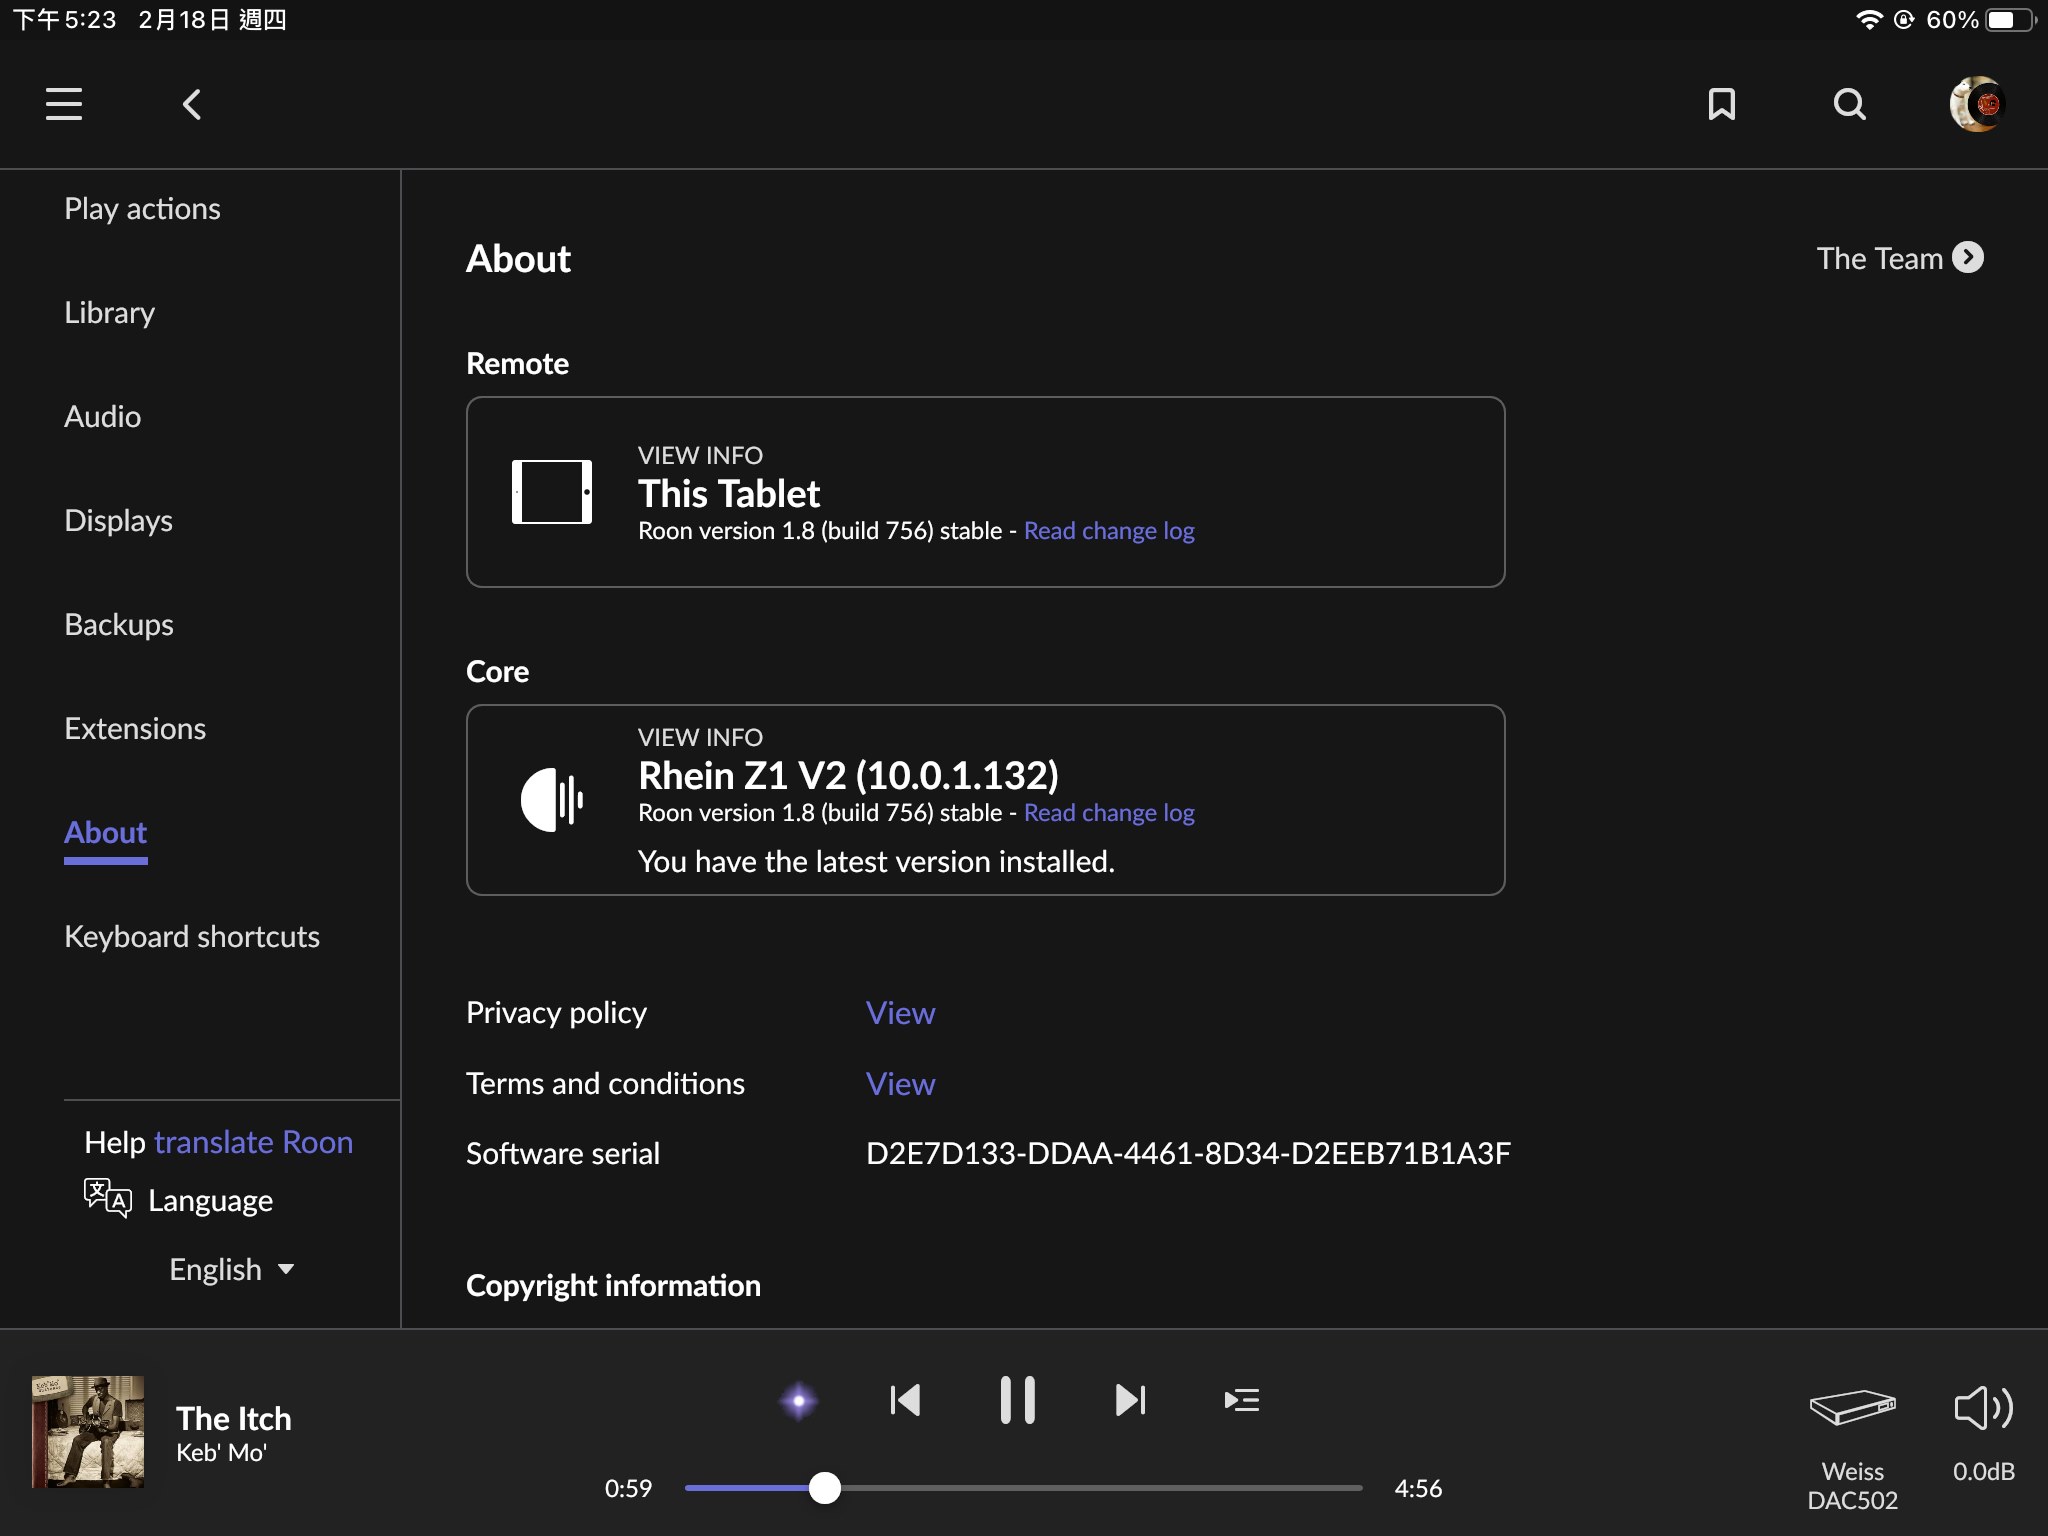Screen dimensions: 2048x1536
Task: Open search with the magnifier icon
Action: (1849, 104)
